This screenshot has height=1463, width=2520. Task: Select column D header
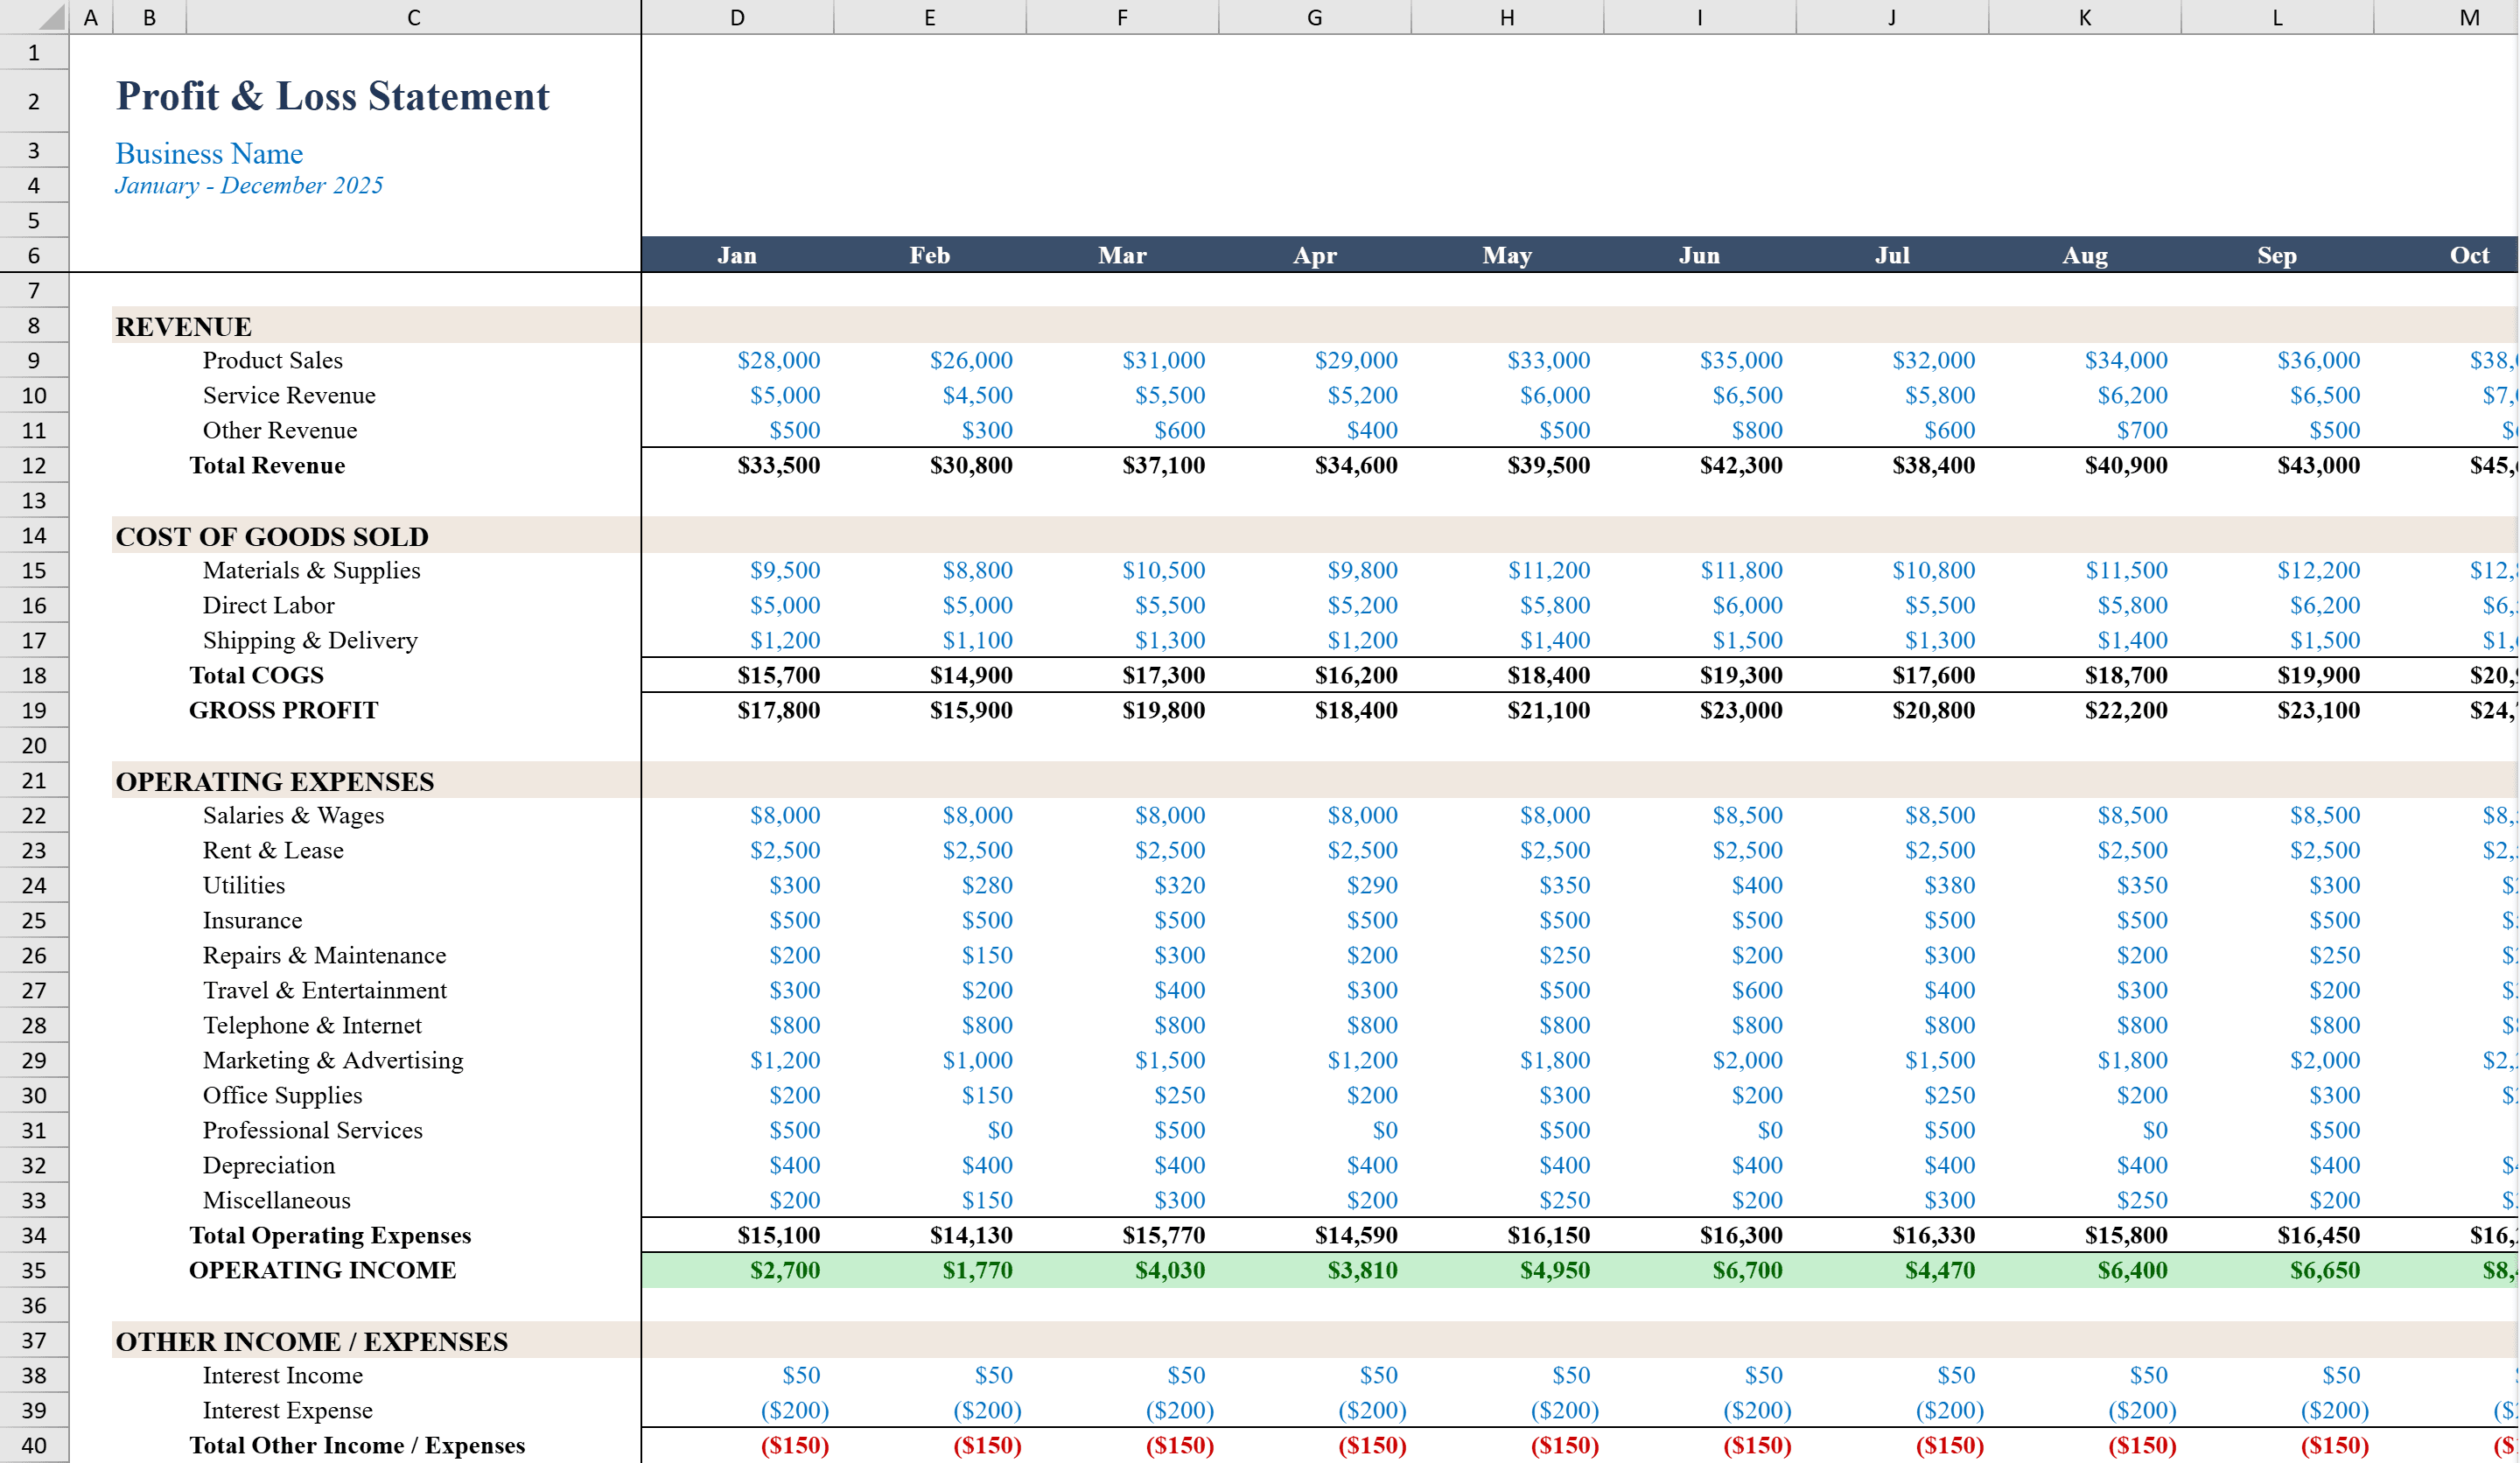pos(737,16)
